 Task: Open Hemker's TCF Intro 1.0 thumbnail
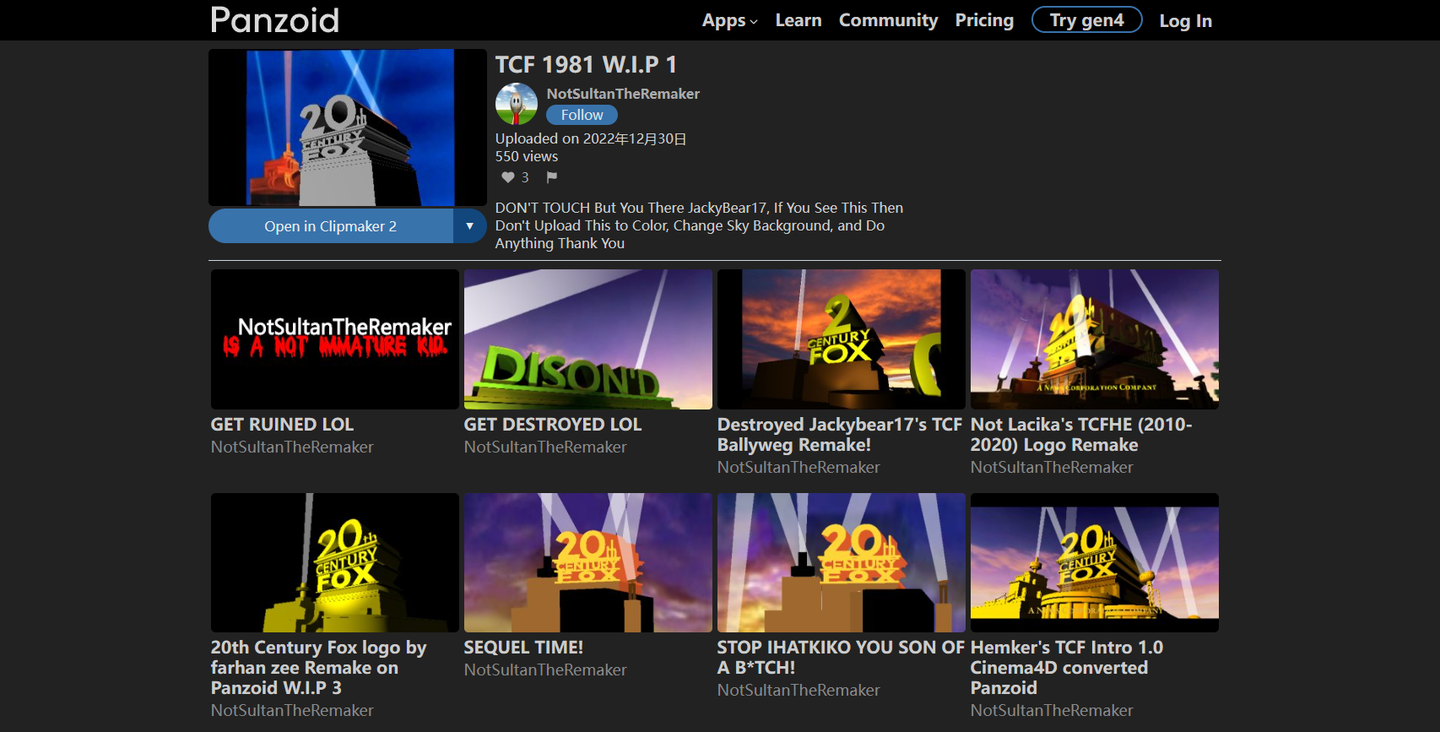[1094, 562]
